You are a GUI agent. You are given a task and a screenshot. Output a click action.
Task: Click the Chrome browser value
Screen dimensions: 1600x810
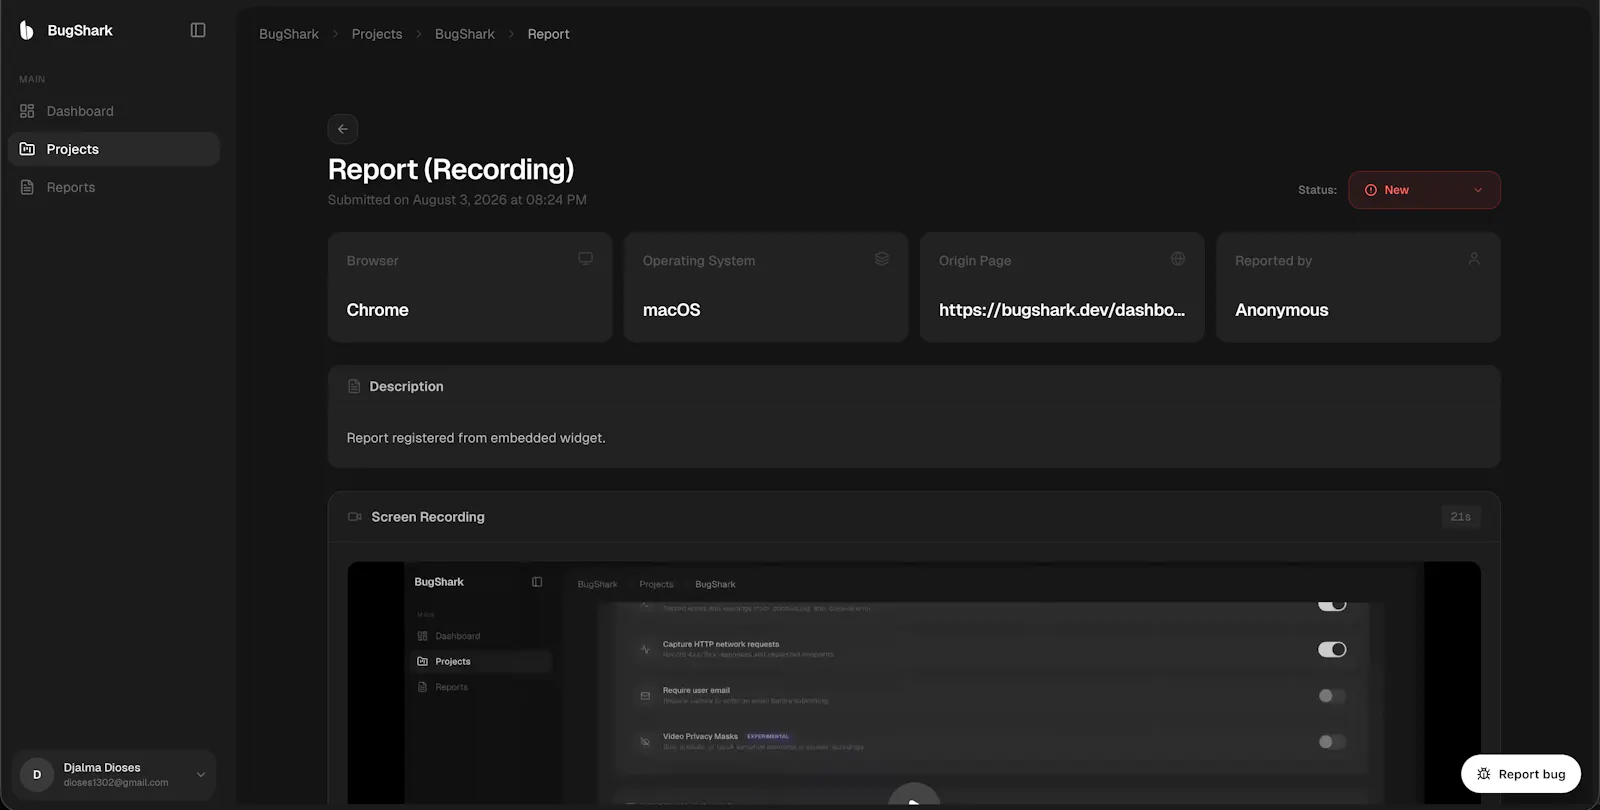(378, 310)
